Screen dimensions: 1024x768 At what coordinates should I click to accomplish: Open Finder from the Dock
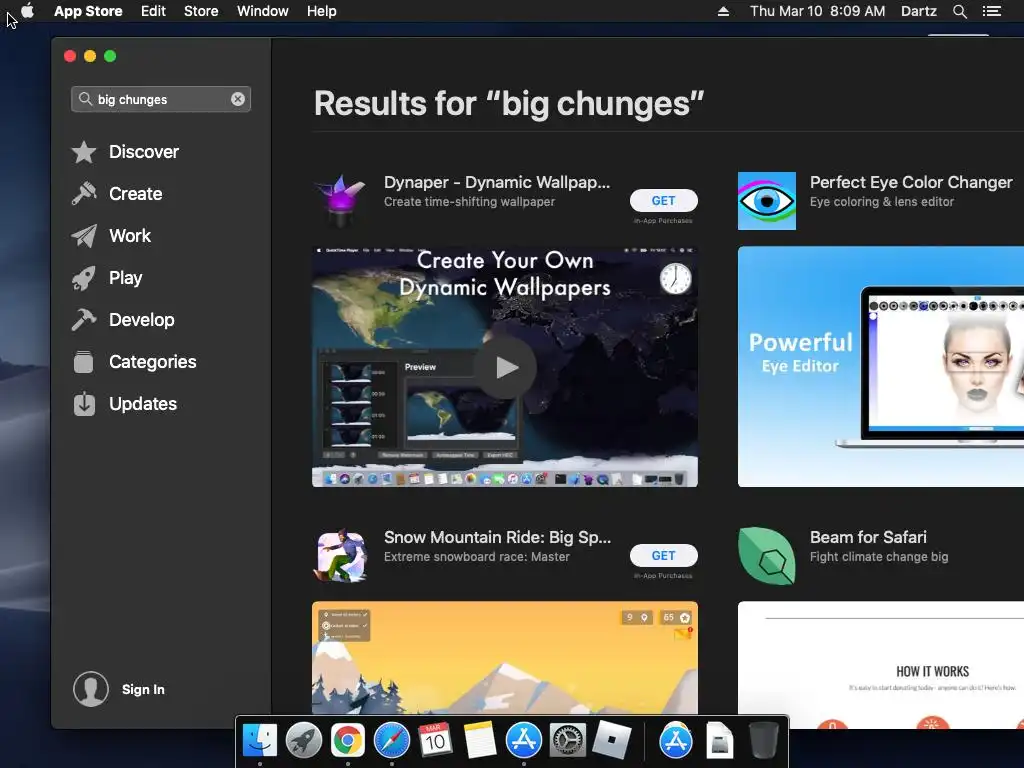pos(260,740)
